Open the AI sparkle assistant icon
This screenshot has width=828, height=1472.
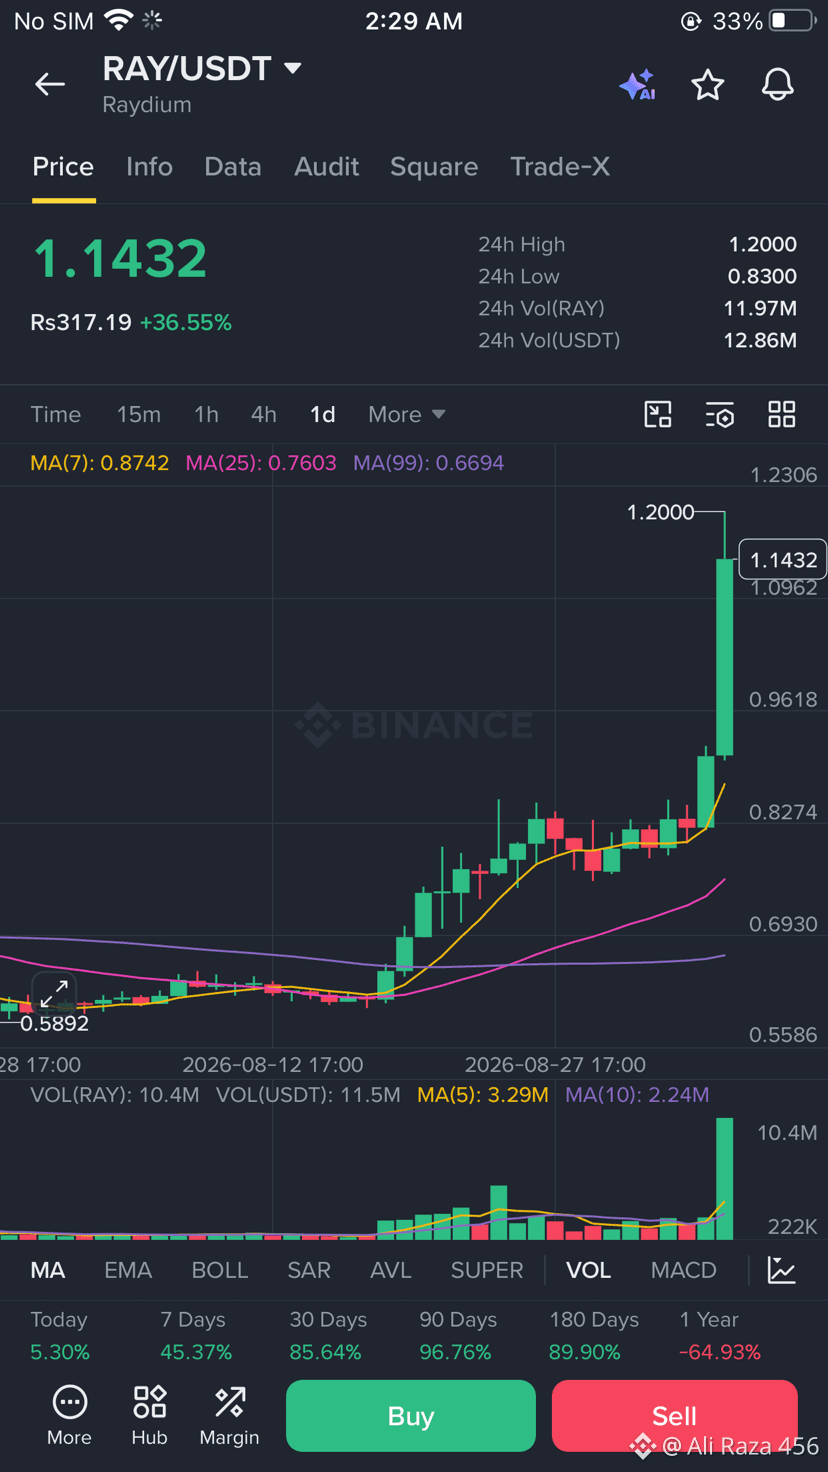point(637,85)
